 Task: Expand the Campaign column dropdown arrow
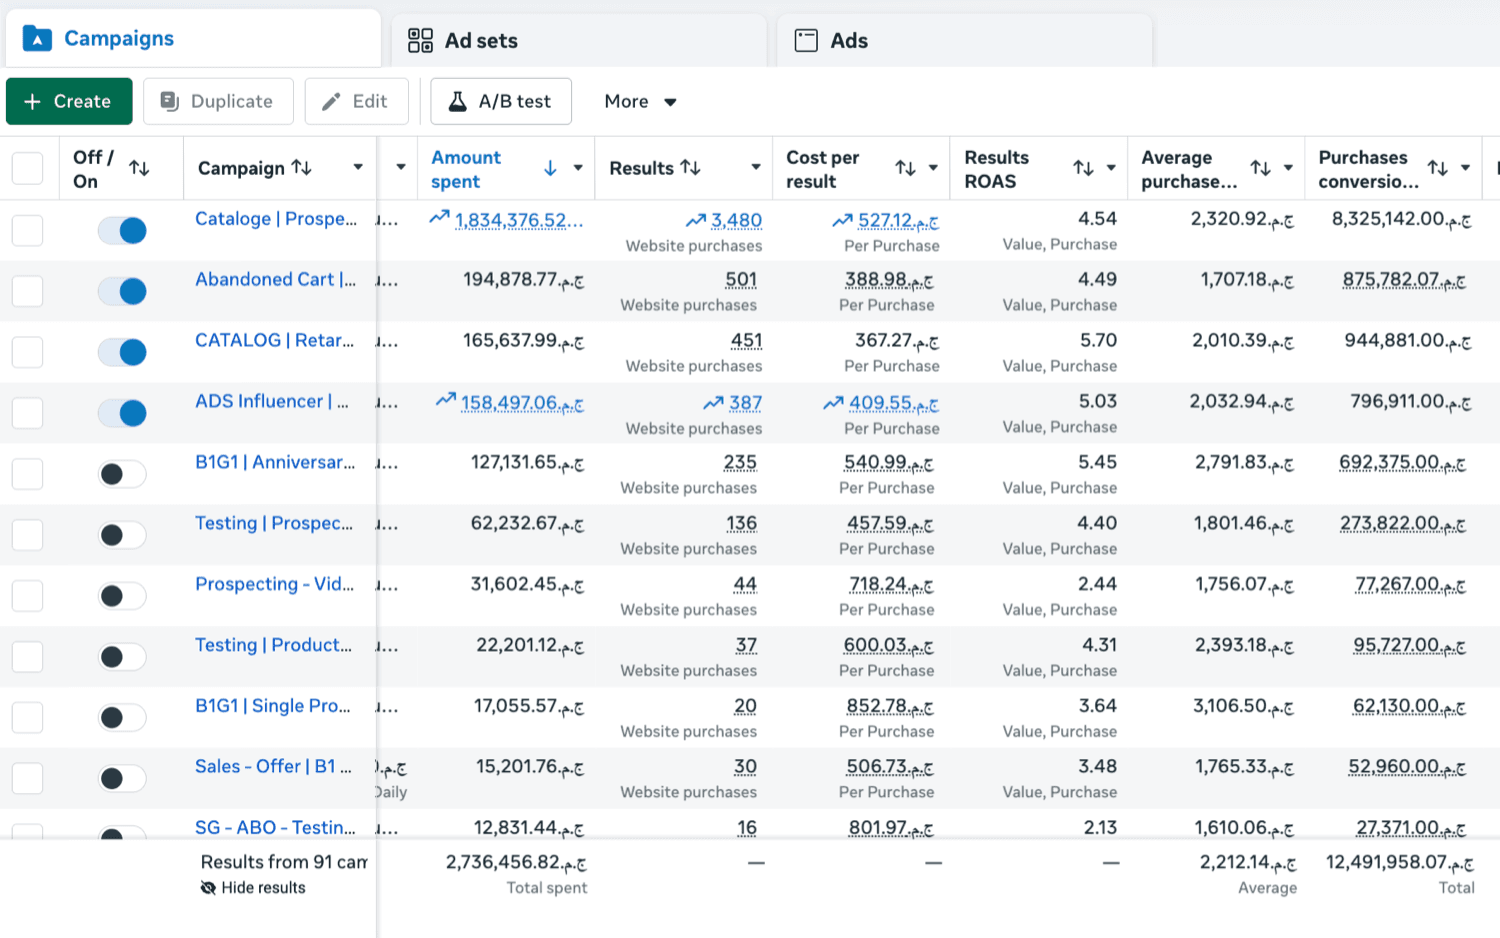[x=358, y=167]
